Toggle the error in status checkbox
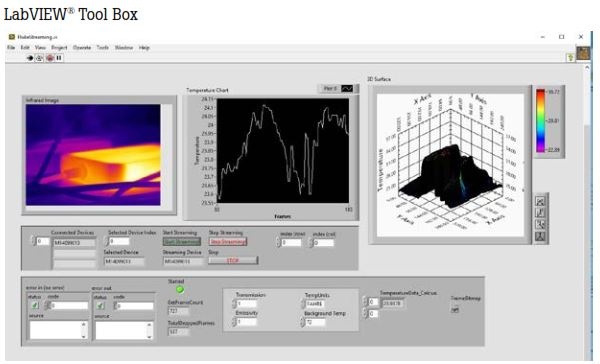Viewport: 600px width, 364px height. click(x=35, y=305)
